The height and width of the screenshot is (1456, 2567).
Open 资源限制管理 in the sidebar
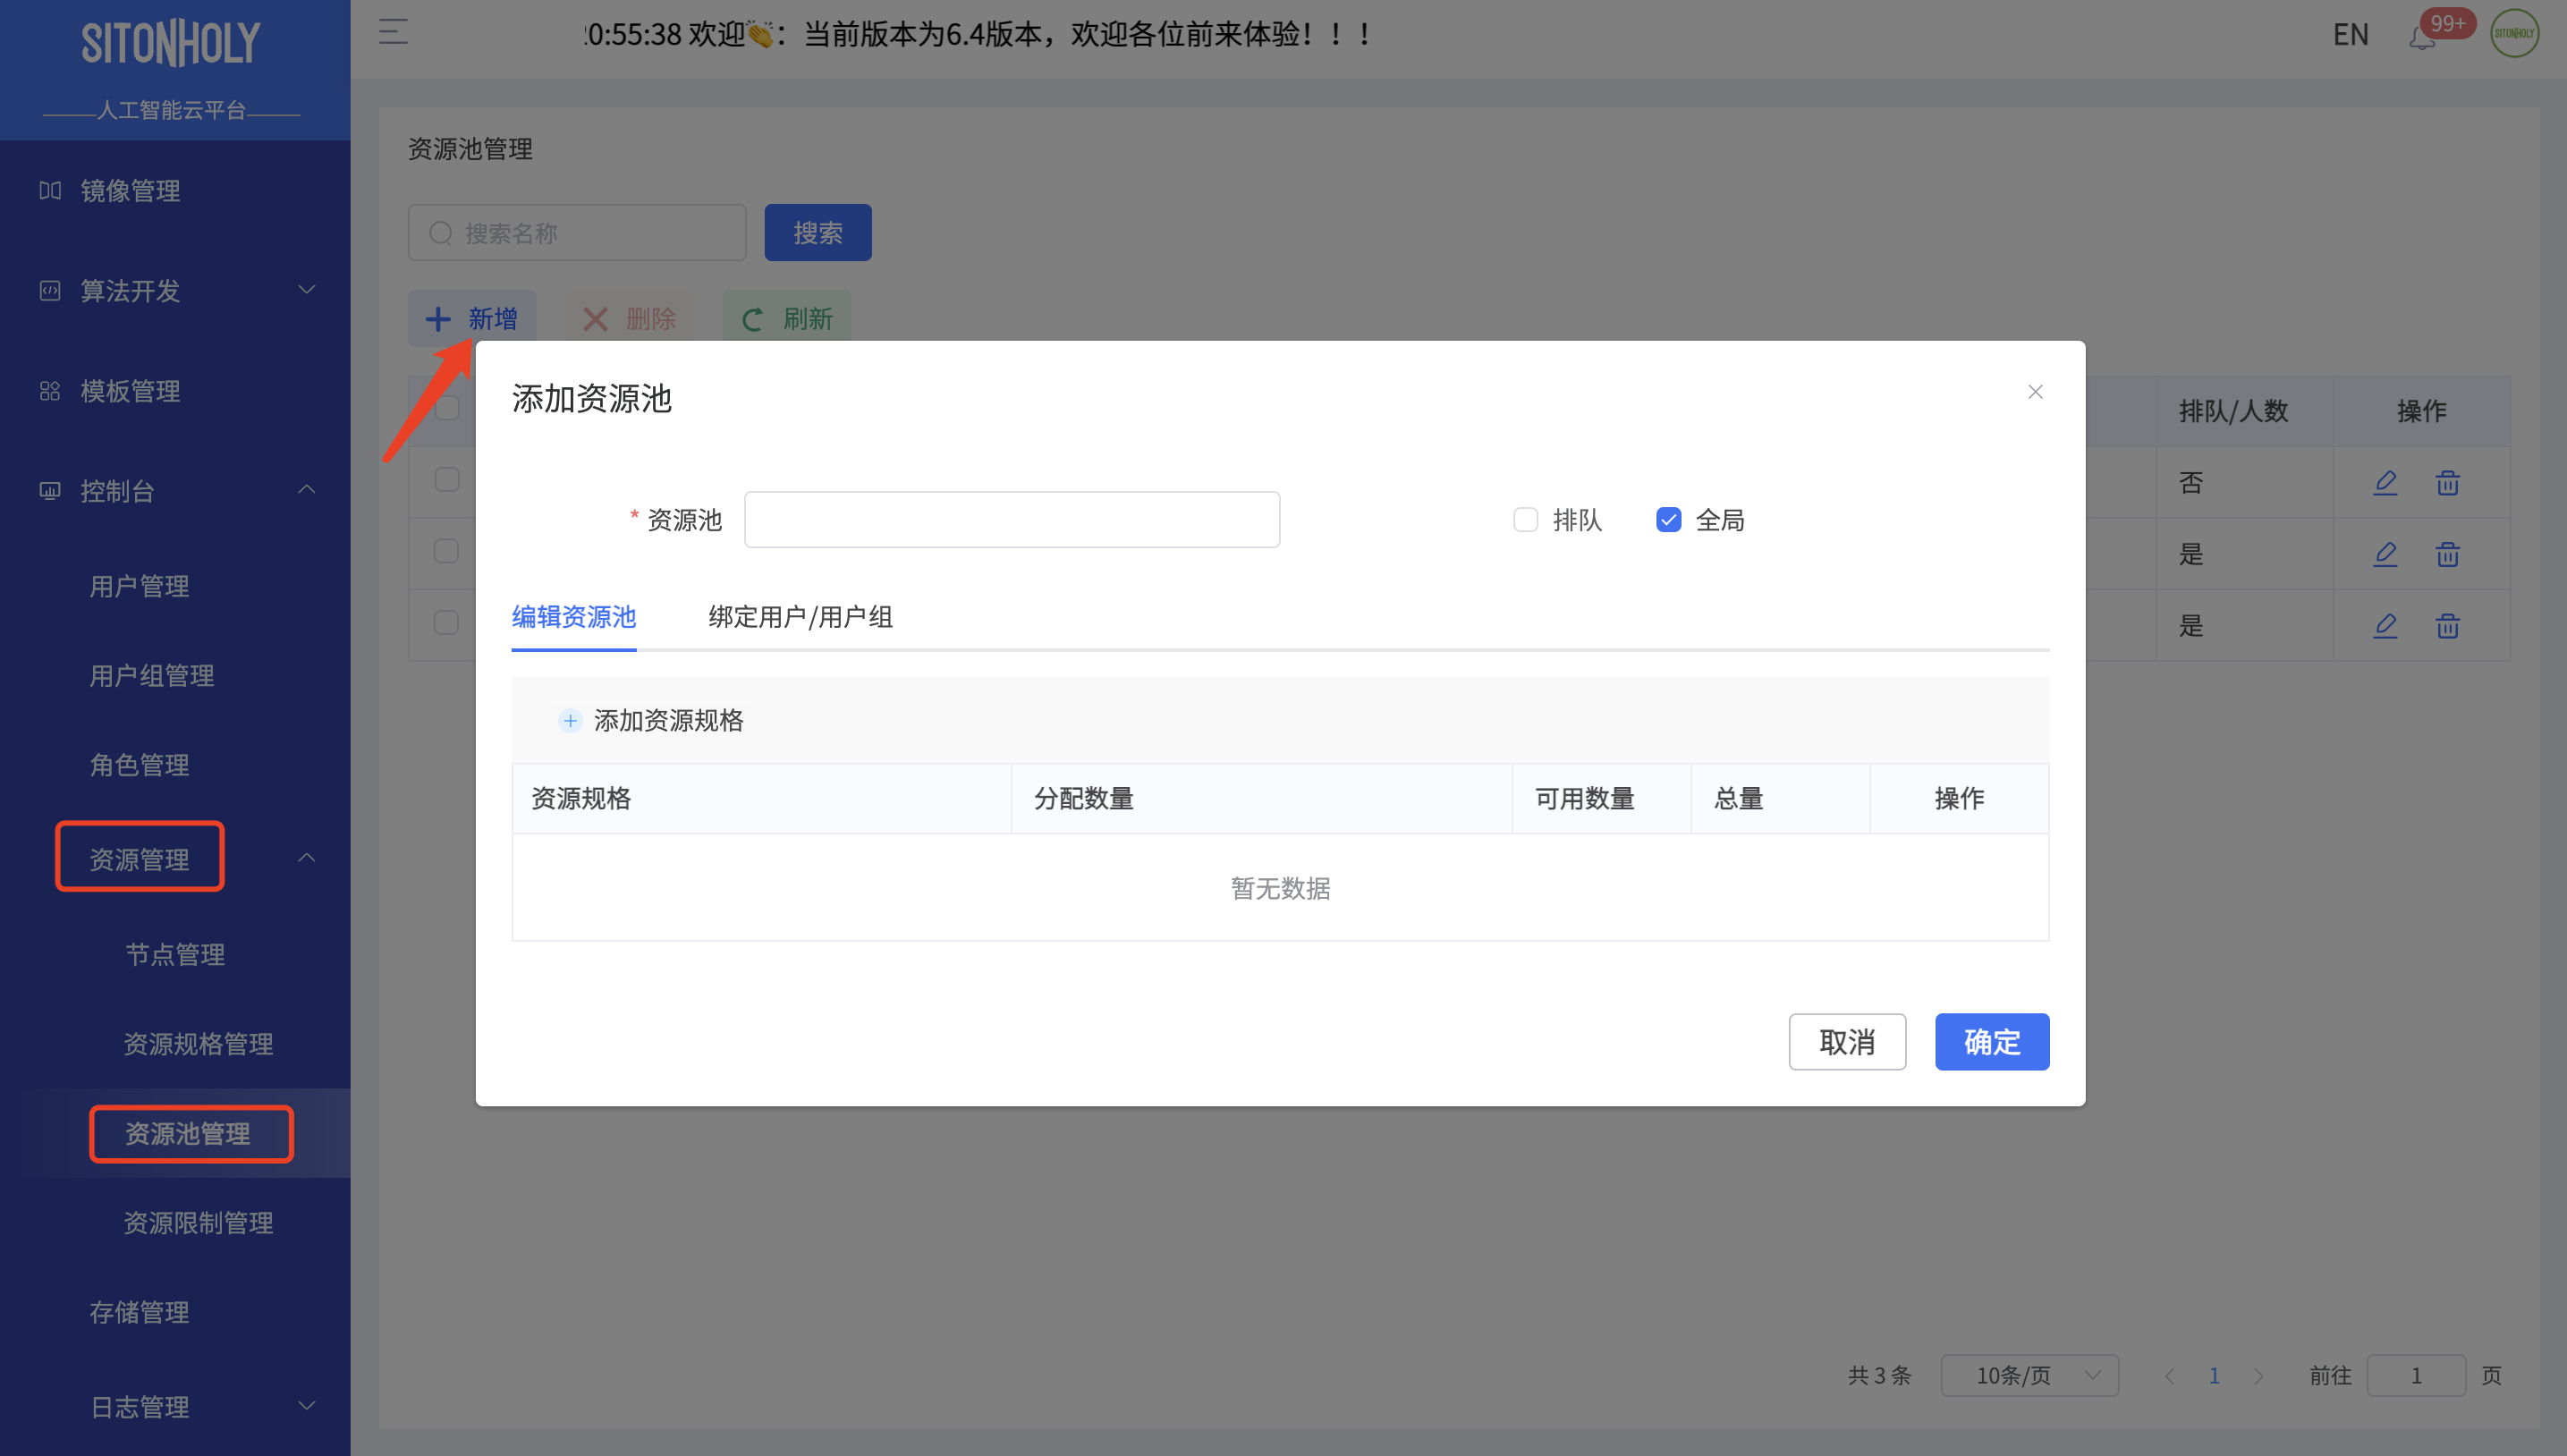click(x=198, y=1223)
